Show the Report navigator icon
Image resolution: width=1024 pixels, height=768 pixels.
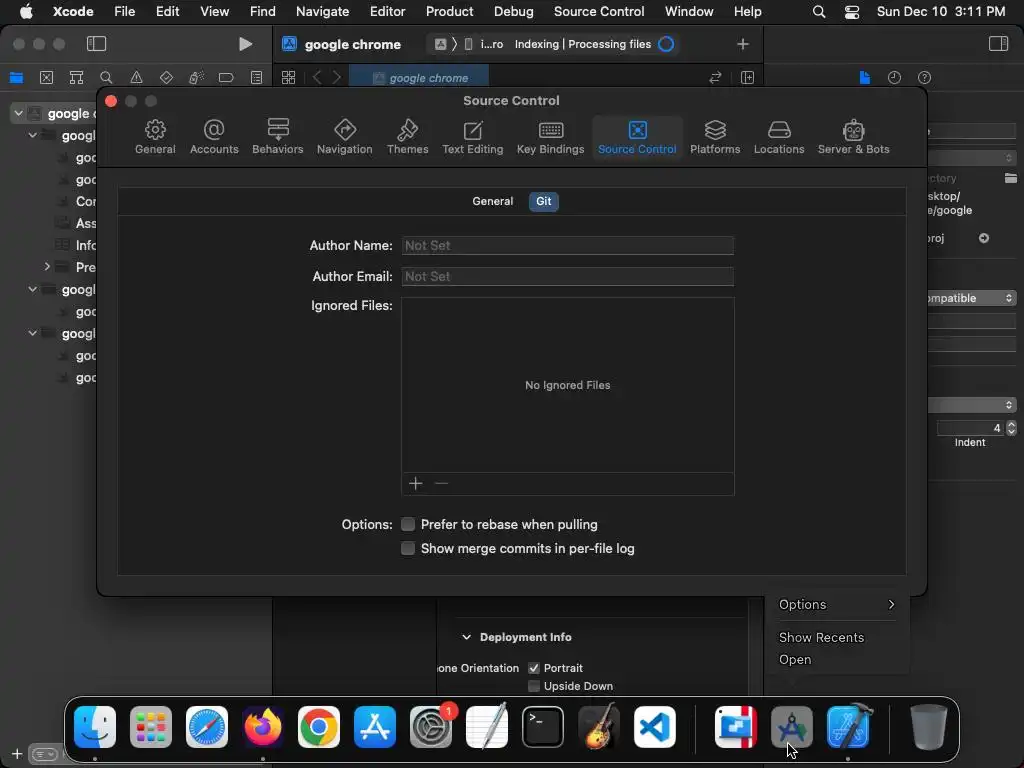pyautogui.click(x=257, y=78)
